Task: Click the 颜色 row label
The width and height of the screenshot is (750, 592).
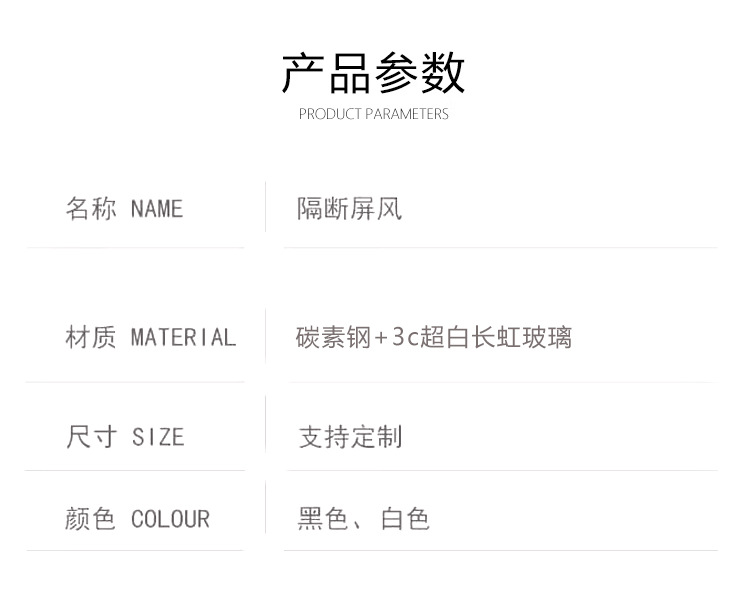Action: pyautogui.click(x=91, y=519)
